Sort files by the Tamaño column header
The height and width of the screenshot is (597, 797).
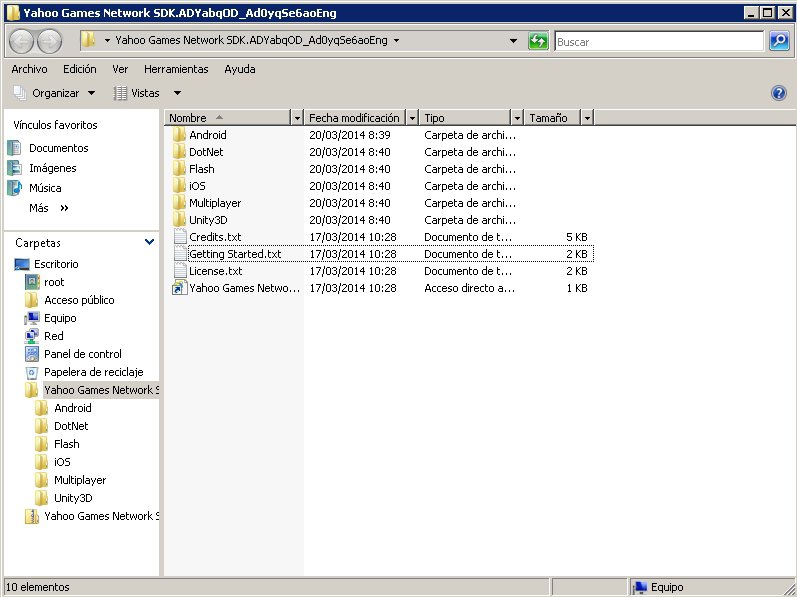coord(553,118)
